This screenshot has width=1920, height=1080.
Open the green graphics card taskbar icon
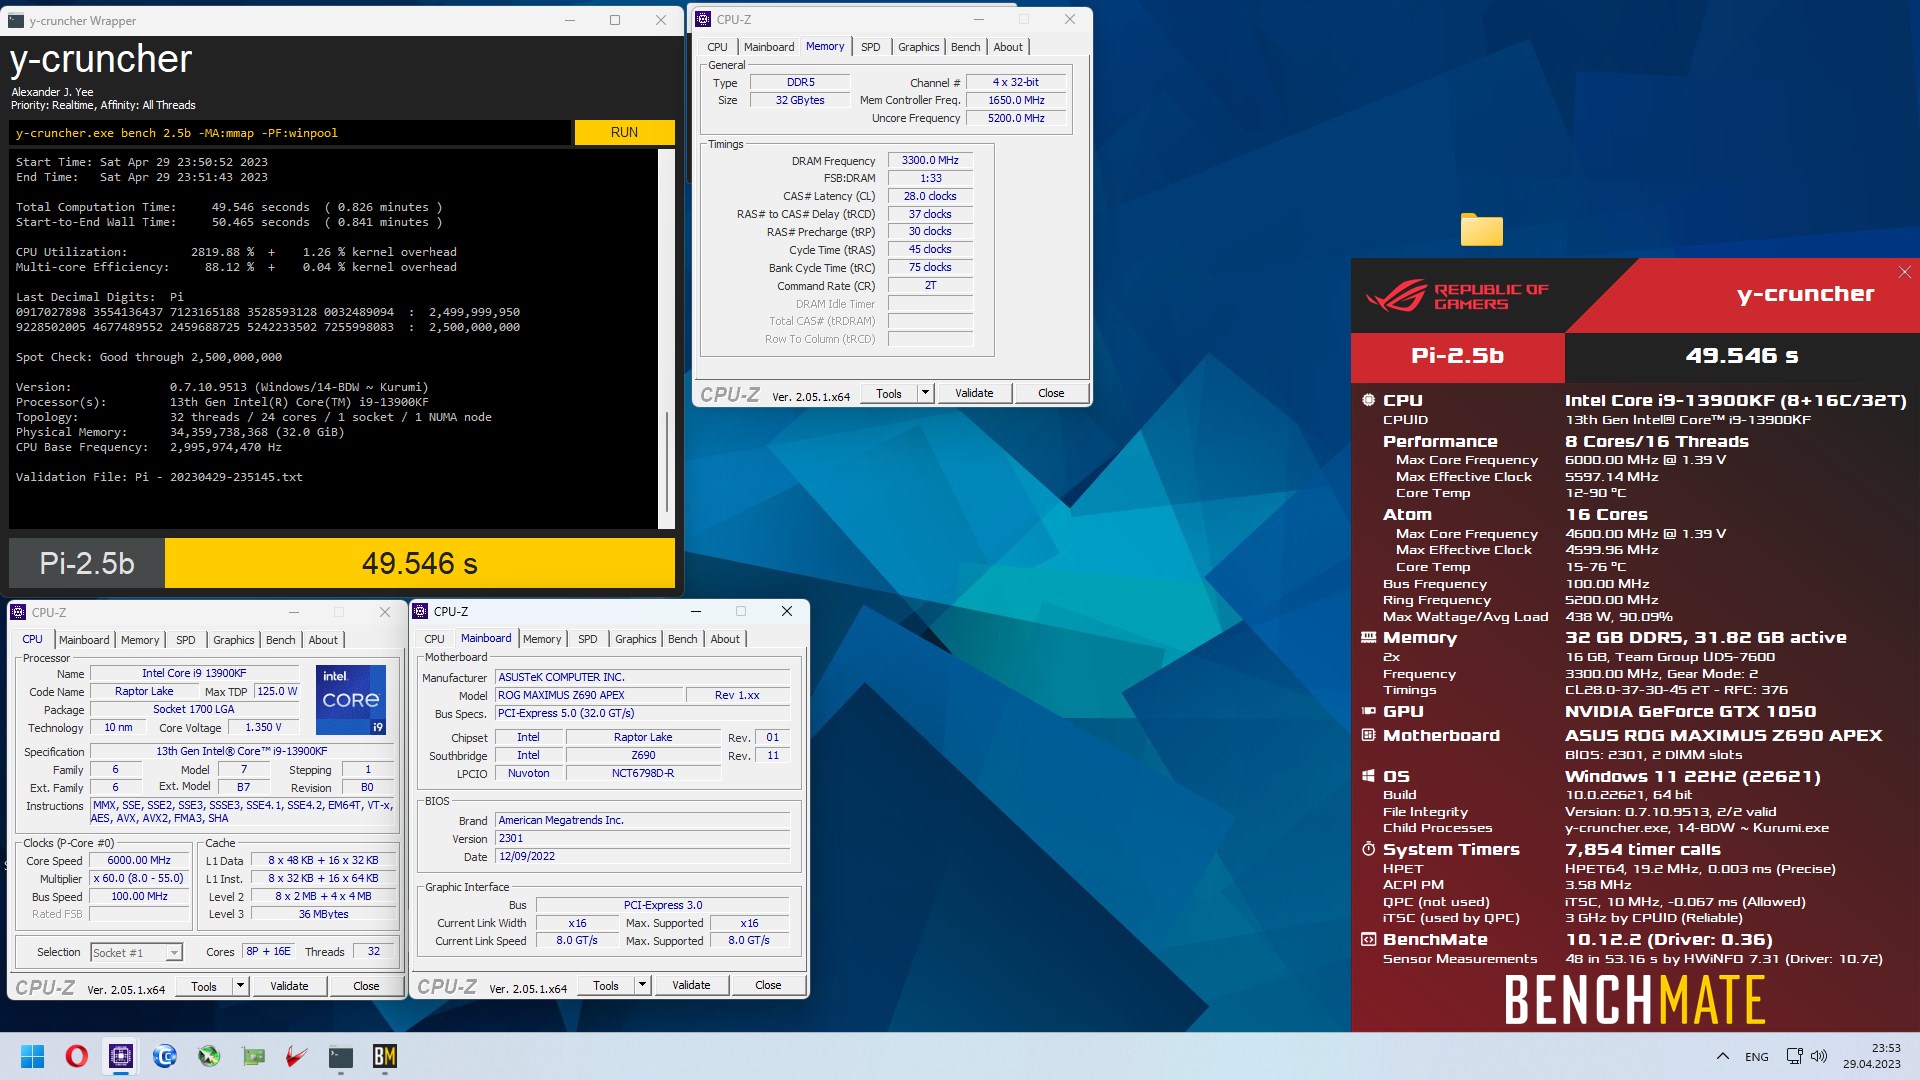(253, 1056)
